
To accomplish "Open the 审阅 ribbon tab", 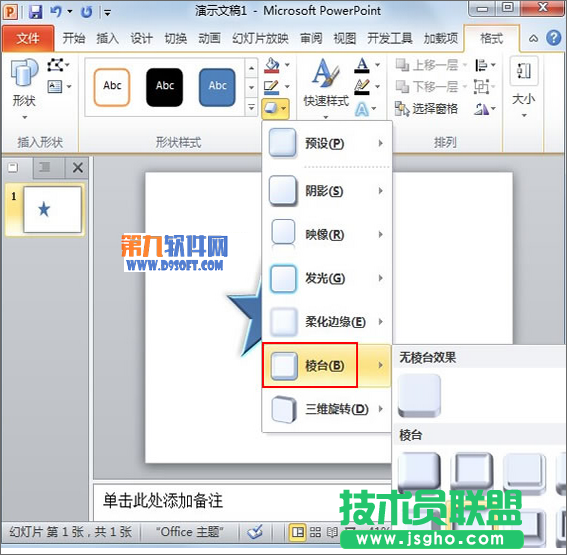I will 311,38.
